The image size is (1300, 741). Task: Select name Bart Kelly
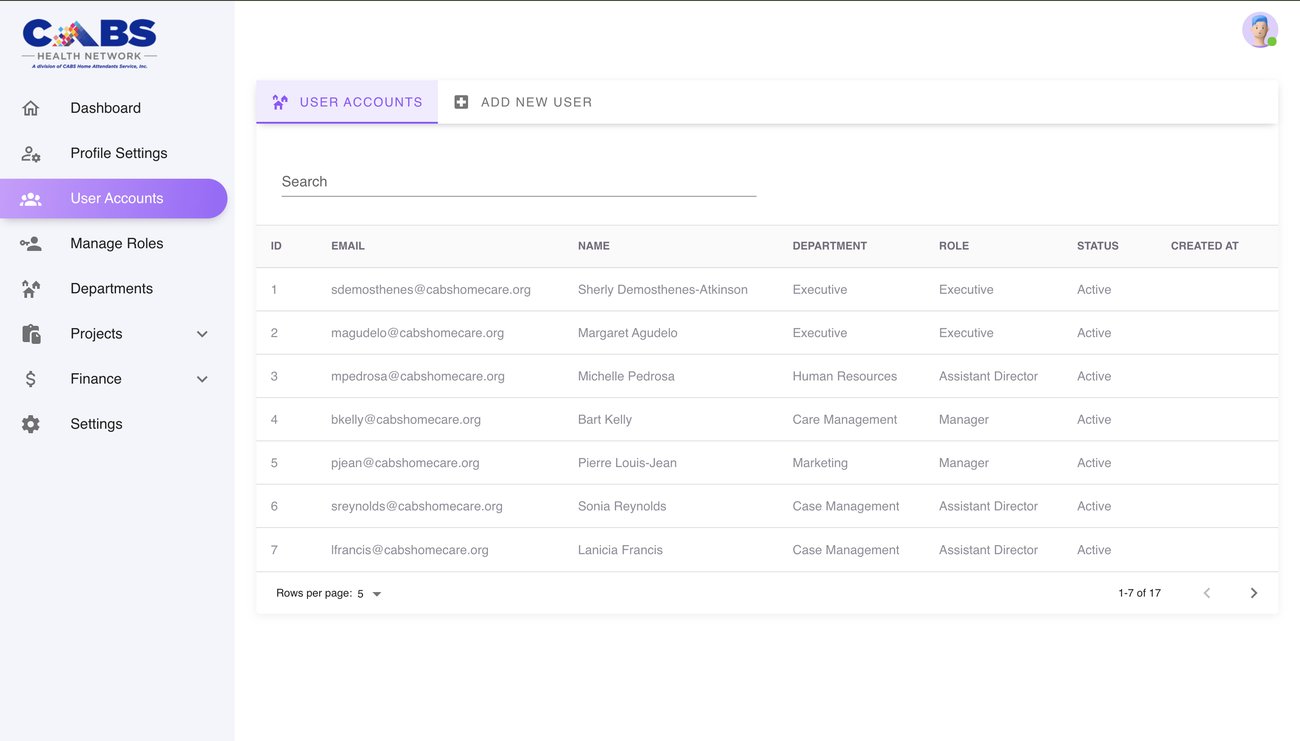click(605, 420)
